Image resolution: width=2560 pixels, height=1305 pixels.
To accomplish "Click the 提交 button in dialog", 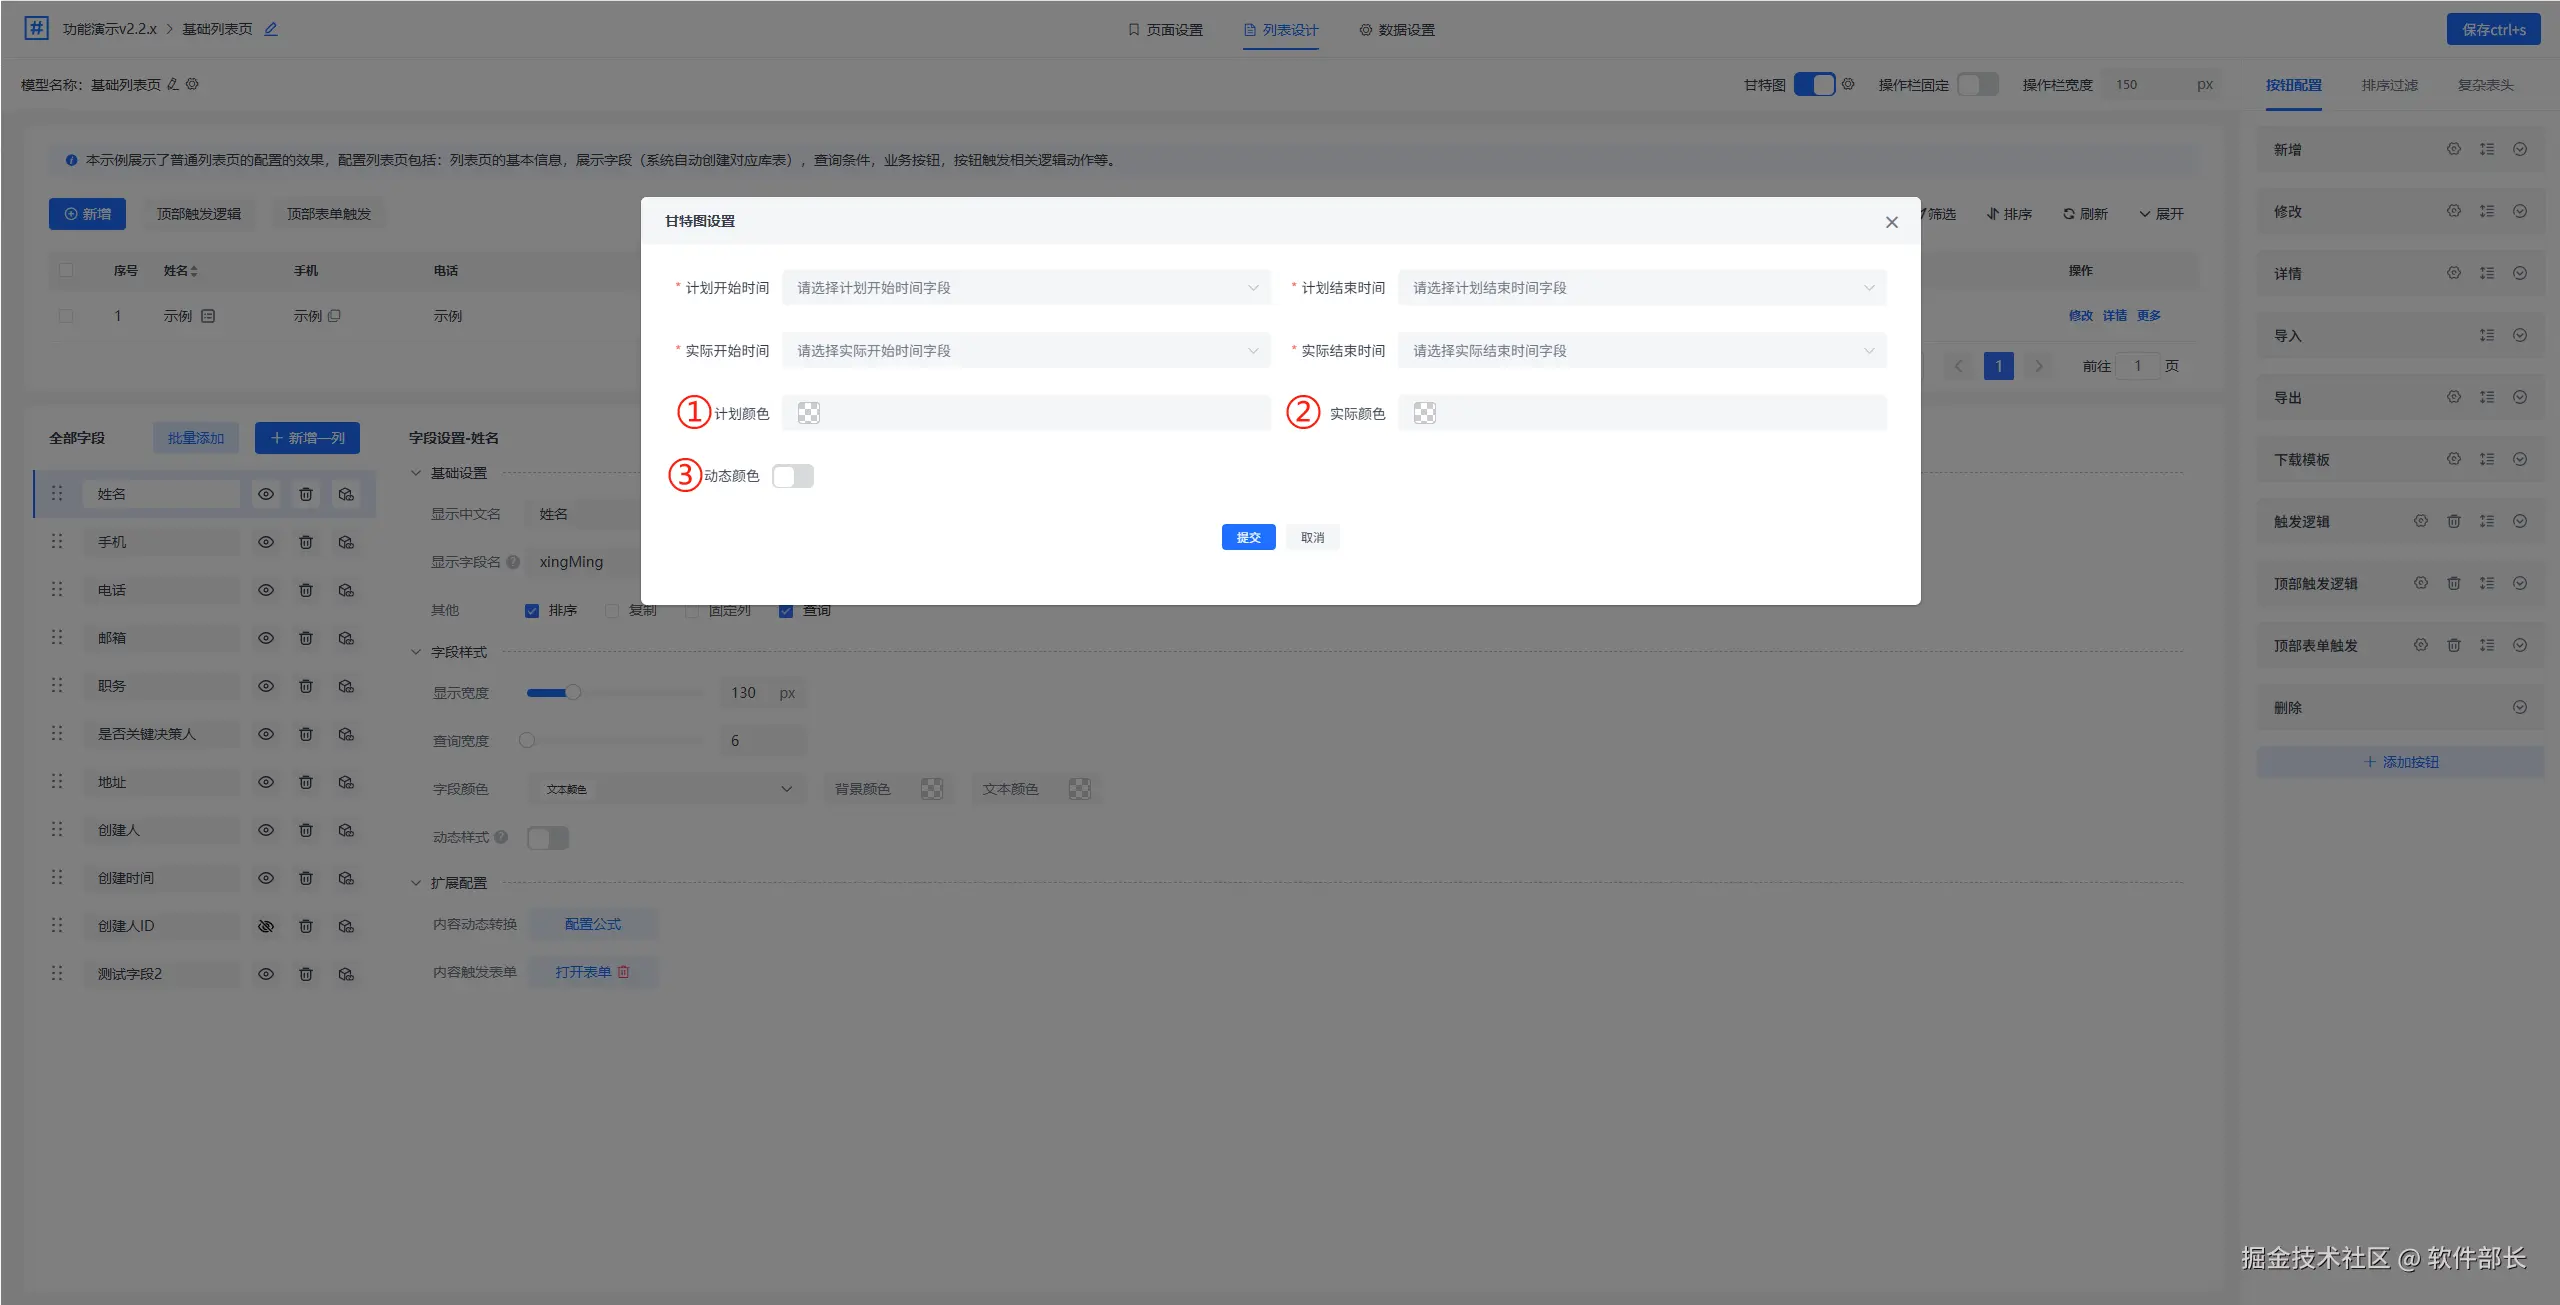I will [1248, 537].
